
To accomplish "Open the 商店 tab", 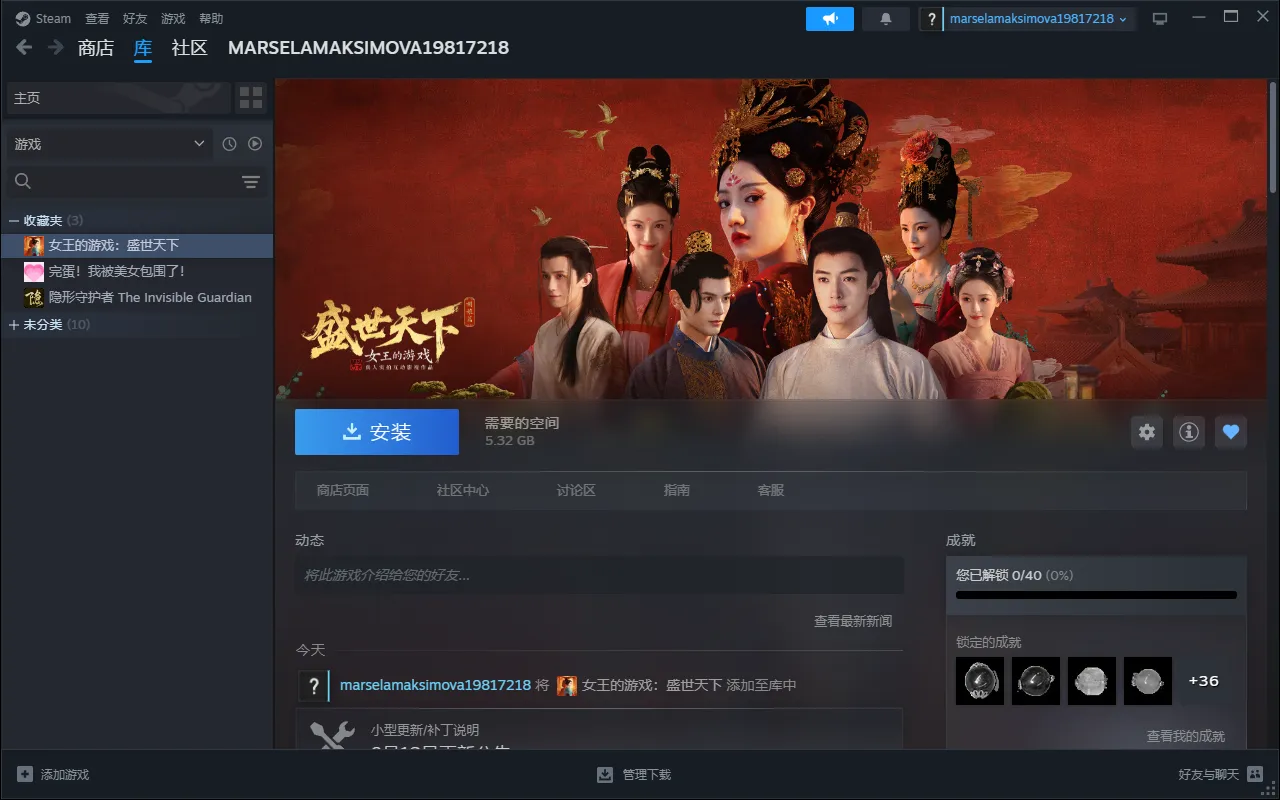I will coord(96,48).
